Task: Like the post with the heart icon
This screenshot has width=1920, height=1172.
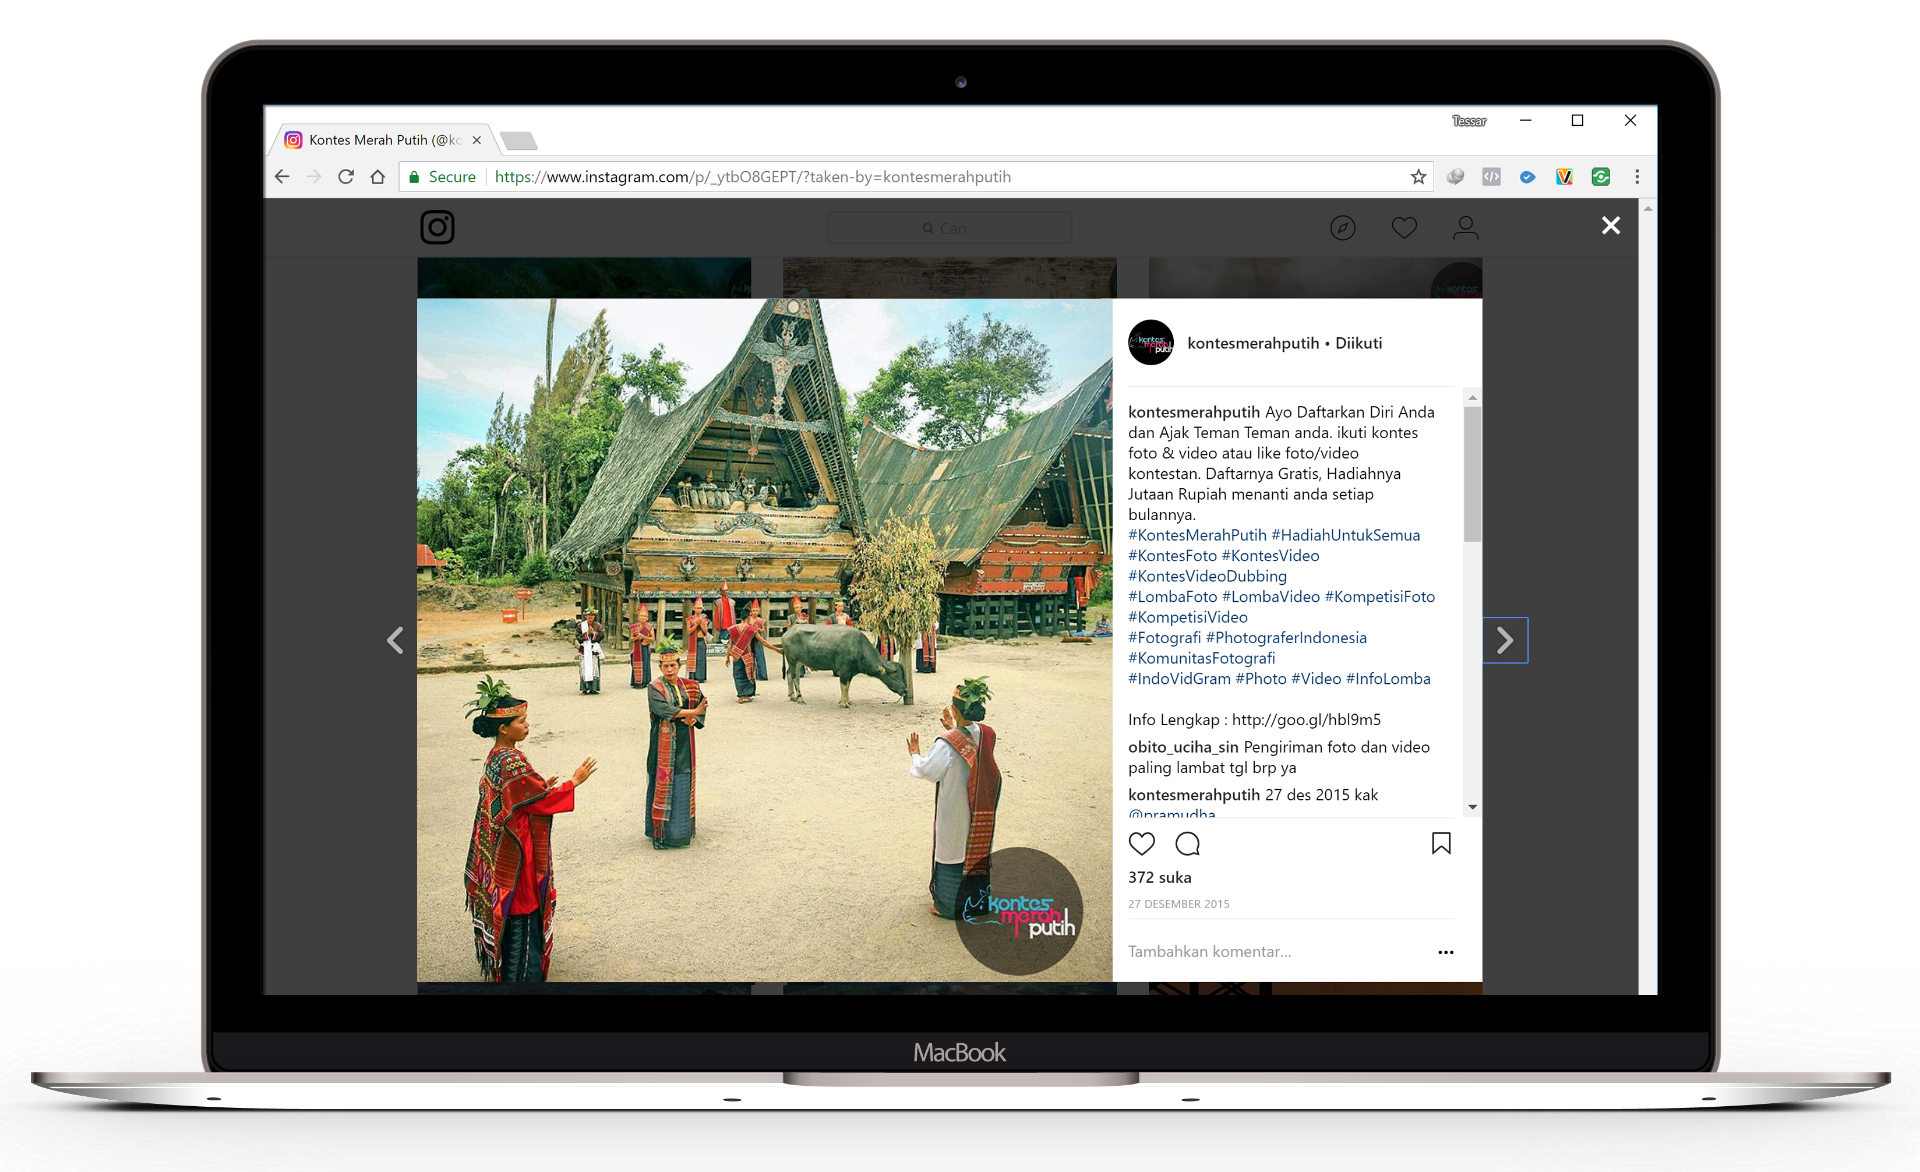Action: click(x=1142, y=843)
